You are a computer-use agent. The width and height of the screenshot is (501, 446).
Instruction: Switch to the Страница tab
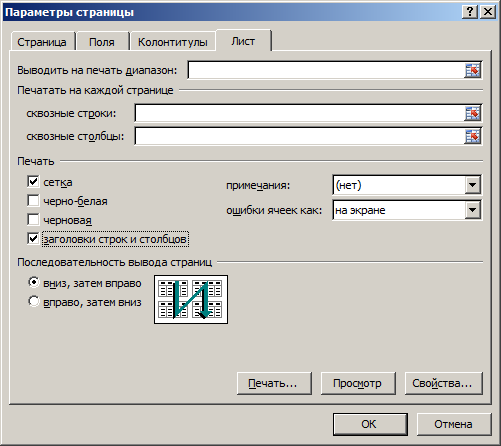click(x=42, y=42)
